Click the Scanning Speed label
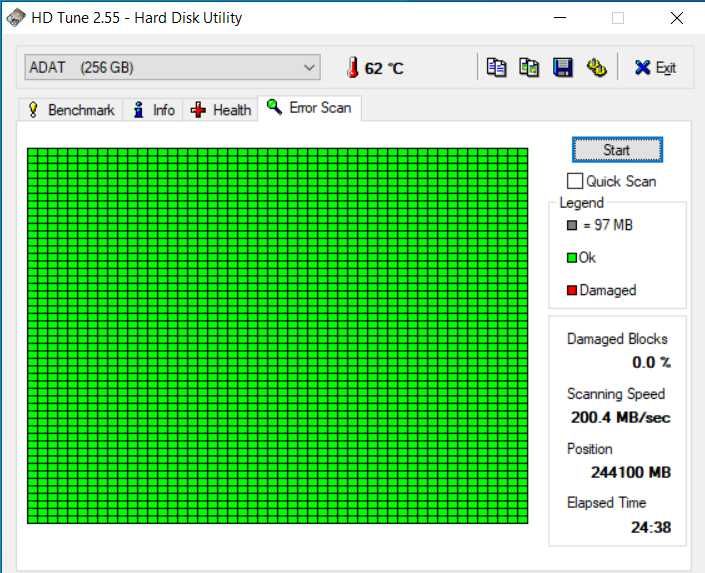The height and width of the screenshot is (573, 705). tap(616, 394)
